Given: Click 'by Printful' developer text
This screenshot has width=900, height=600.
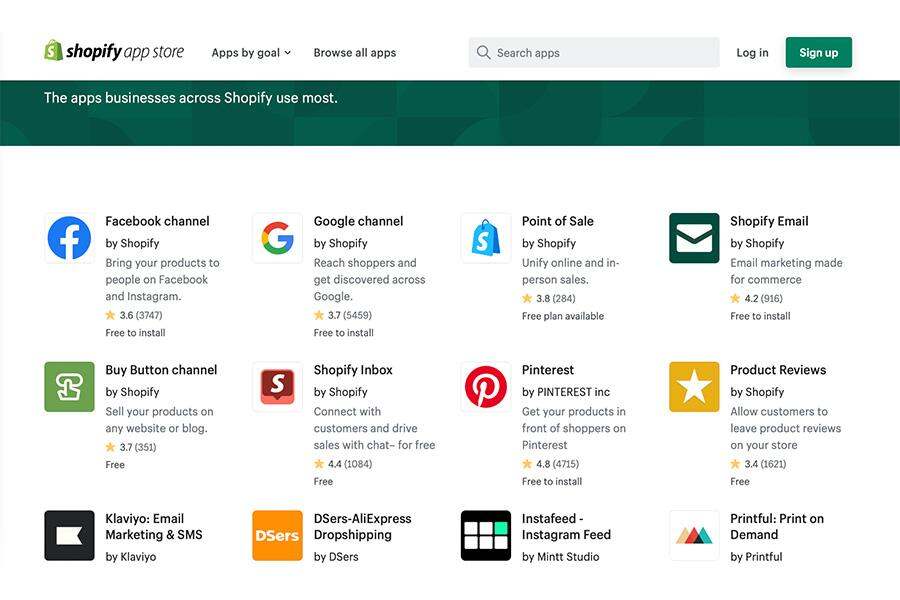Looking at the screenshot, I should 756,556.
